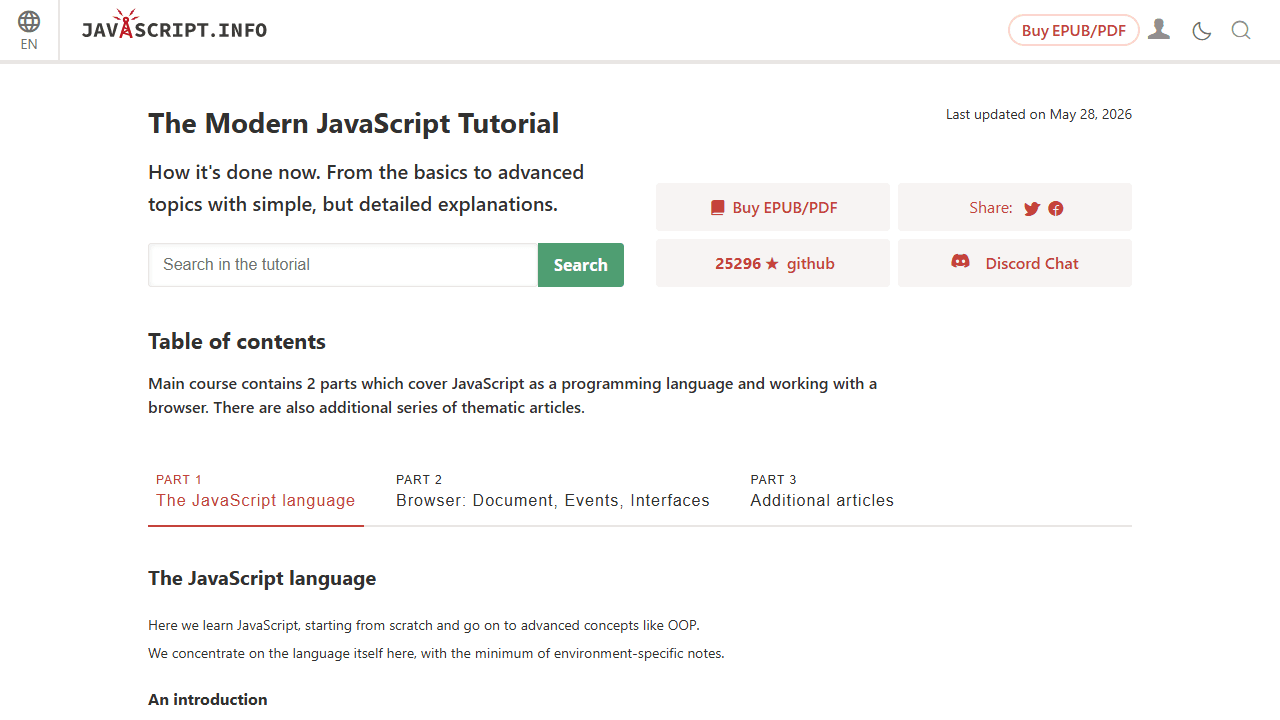This screenshot has height=720, width=1280.
Task: Open the Discord Chat link
Action: tap(1015, 263)
